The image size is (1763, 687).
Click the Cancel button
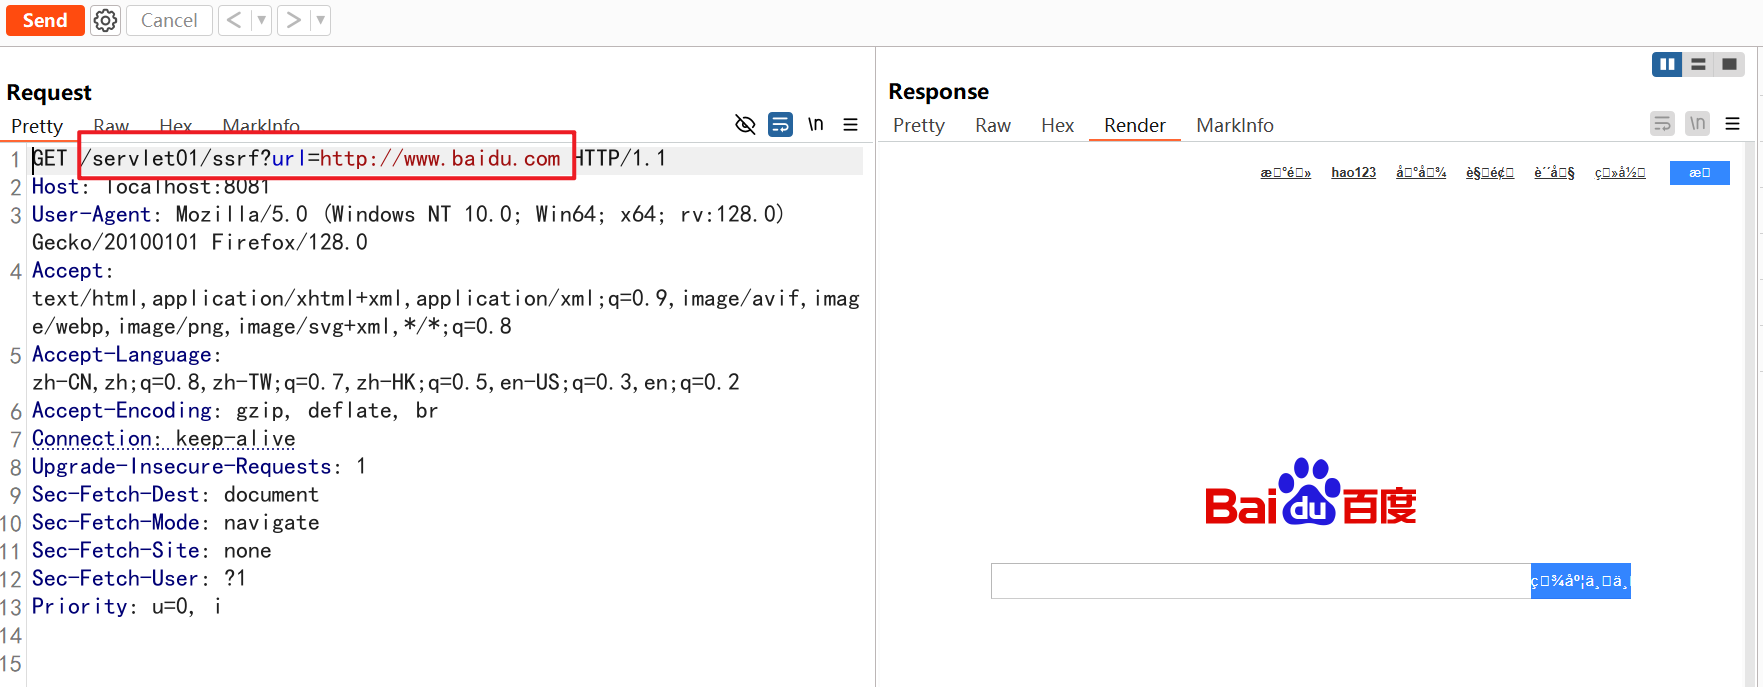pos(169,20)
